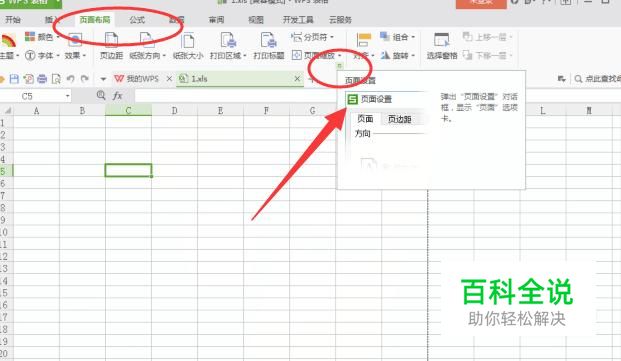This screenshot has height=361, width=621.
Task: Click into the formula bar input
Action: [x=236, y=96]
